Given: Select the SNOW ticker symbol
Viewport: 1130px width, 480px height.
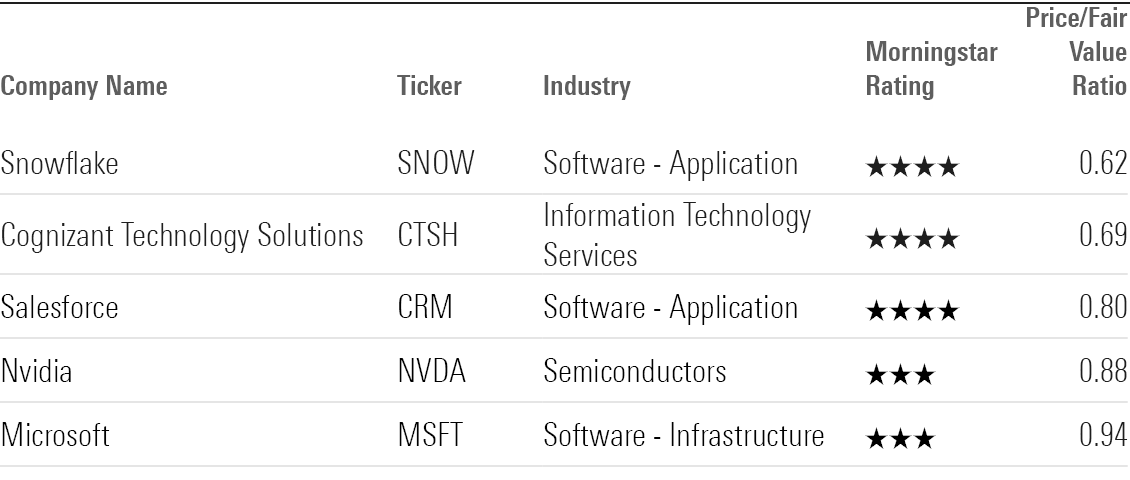Looking at the screenshot, I should (435, 163).
